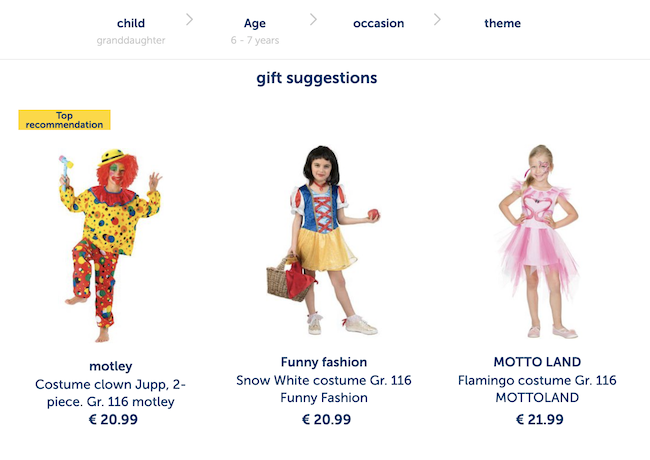Click chevron arrow after the child step

point(190,19)
